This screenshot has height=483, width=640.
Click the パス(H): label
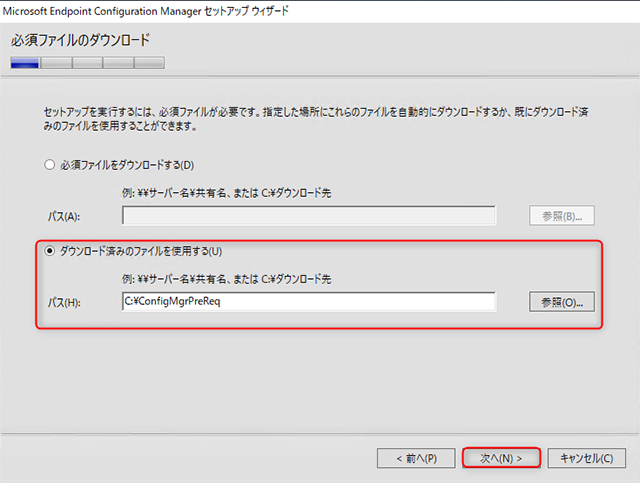pyautogui.click(x=63, y=302)
